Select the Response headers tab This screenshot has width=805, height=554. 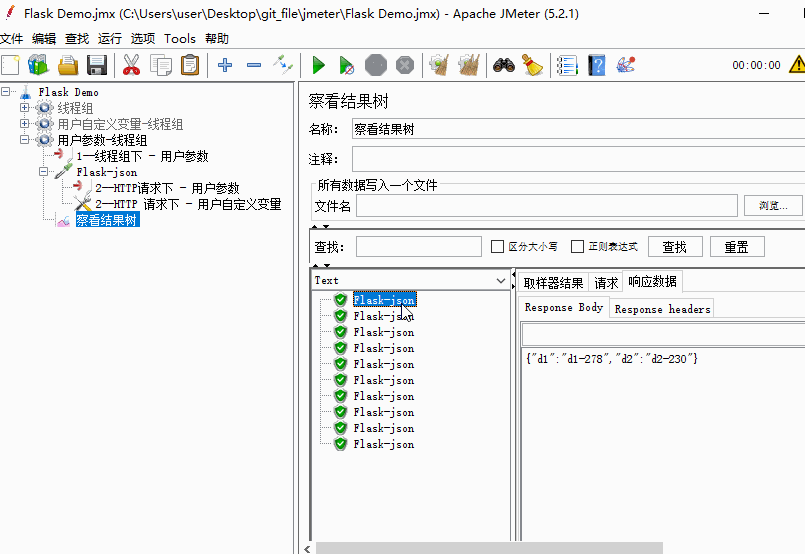[662, 309]
